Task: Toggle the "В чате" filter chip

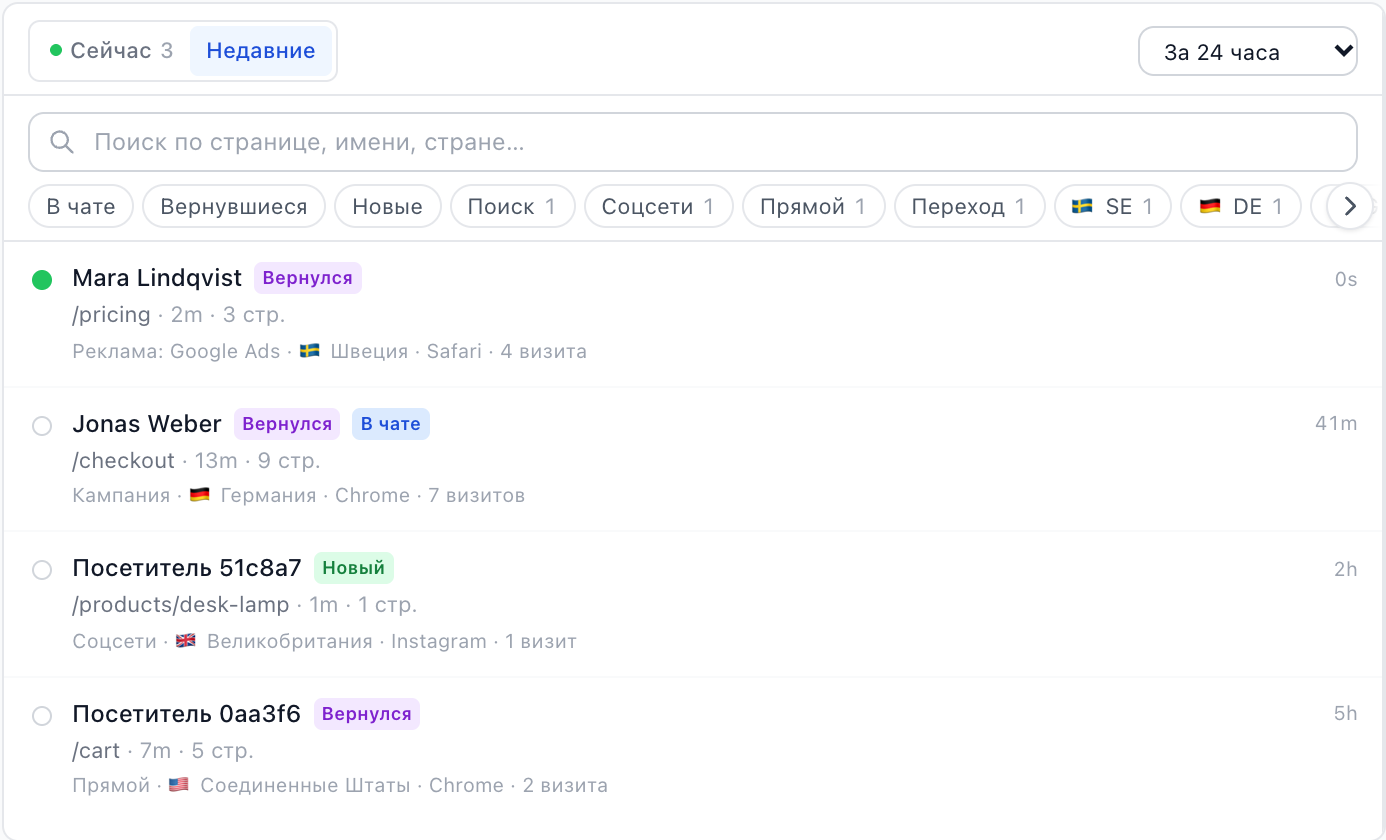Action: click(81, 207)
